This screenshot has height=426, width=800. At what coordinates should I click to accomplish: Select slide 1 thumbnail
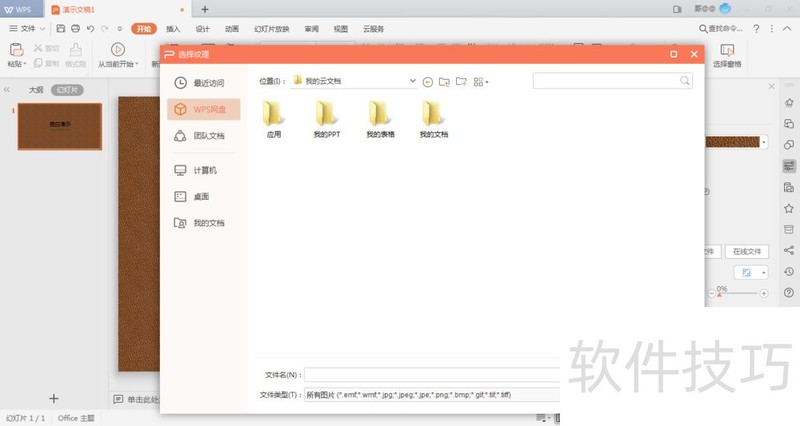[x=60, y=126]
